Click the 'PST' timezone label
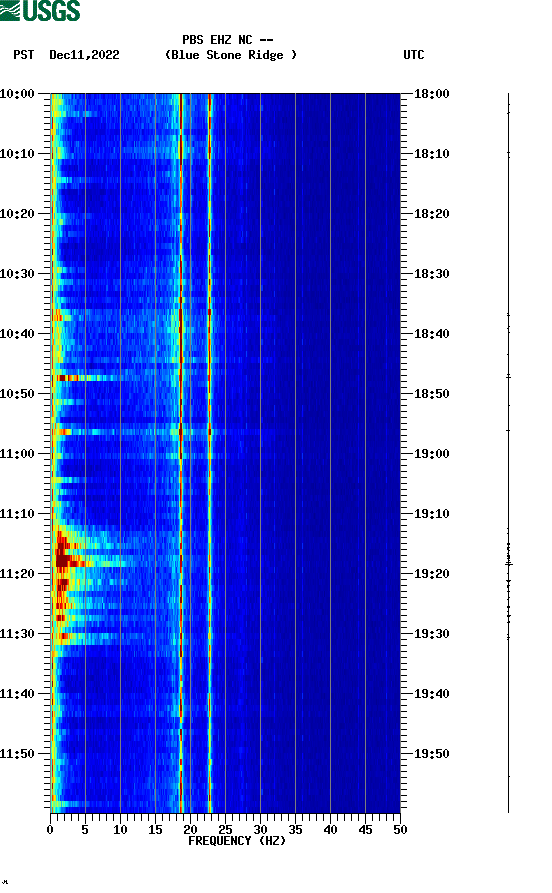Viewport: 552px width, 893px height. click(x=24, y=55)
